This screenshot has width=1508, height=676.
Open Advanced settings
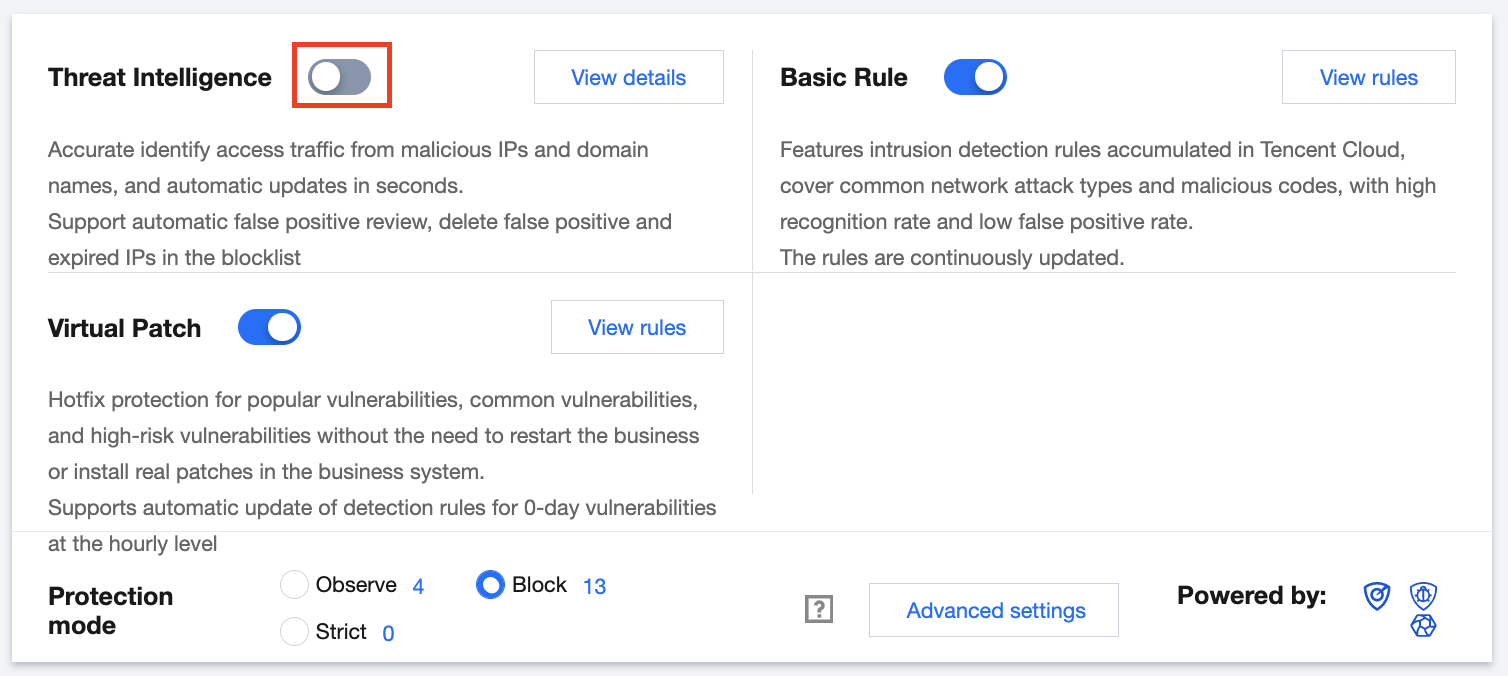point(995,610)
